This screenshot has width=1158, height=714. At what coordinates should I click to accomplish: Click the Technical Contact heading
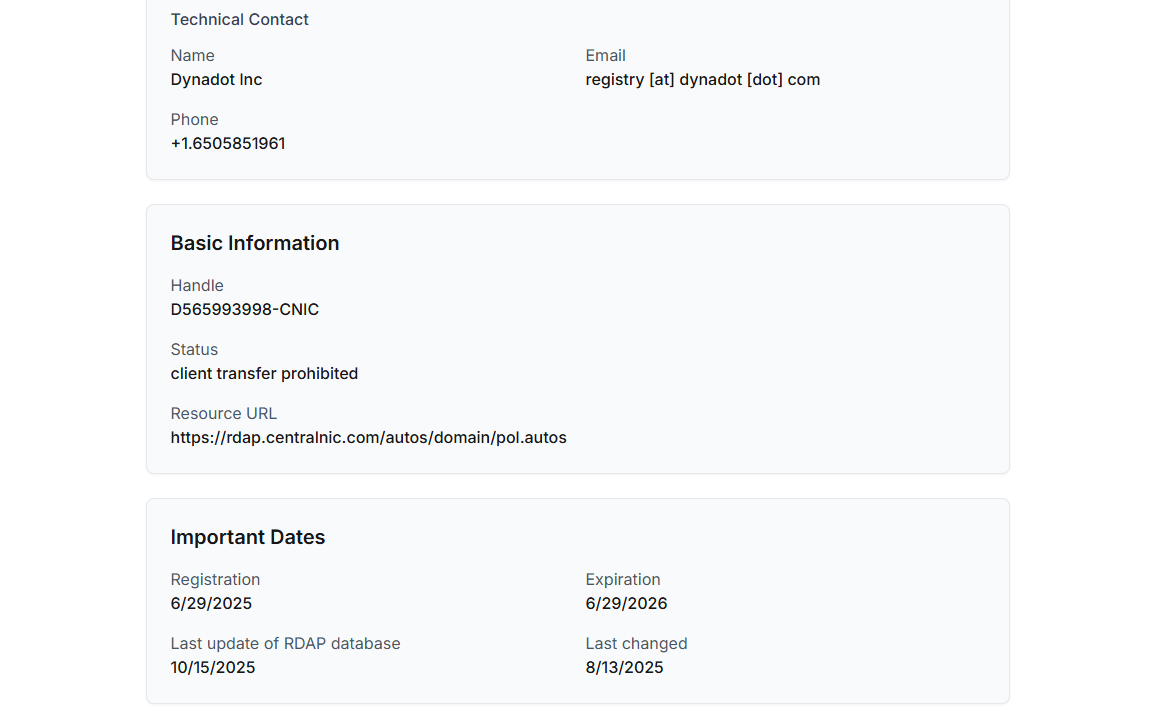click(x=239, y=20)
